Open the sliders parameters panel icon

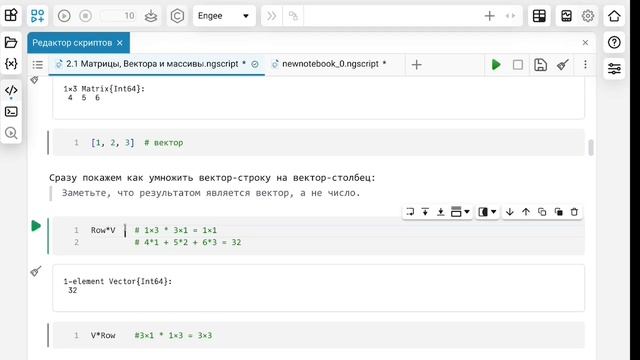click(x=614, y=69)
